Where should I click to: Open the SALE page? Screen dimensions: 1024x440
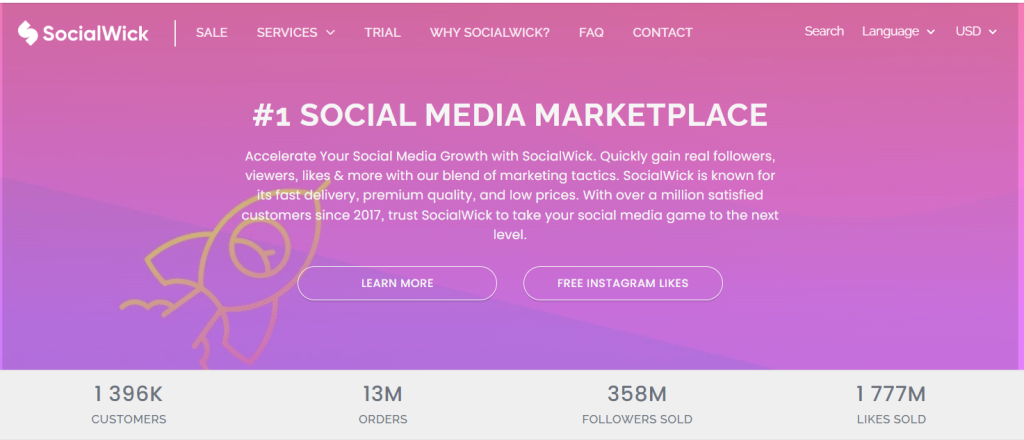[212, 32]
